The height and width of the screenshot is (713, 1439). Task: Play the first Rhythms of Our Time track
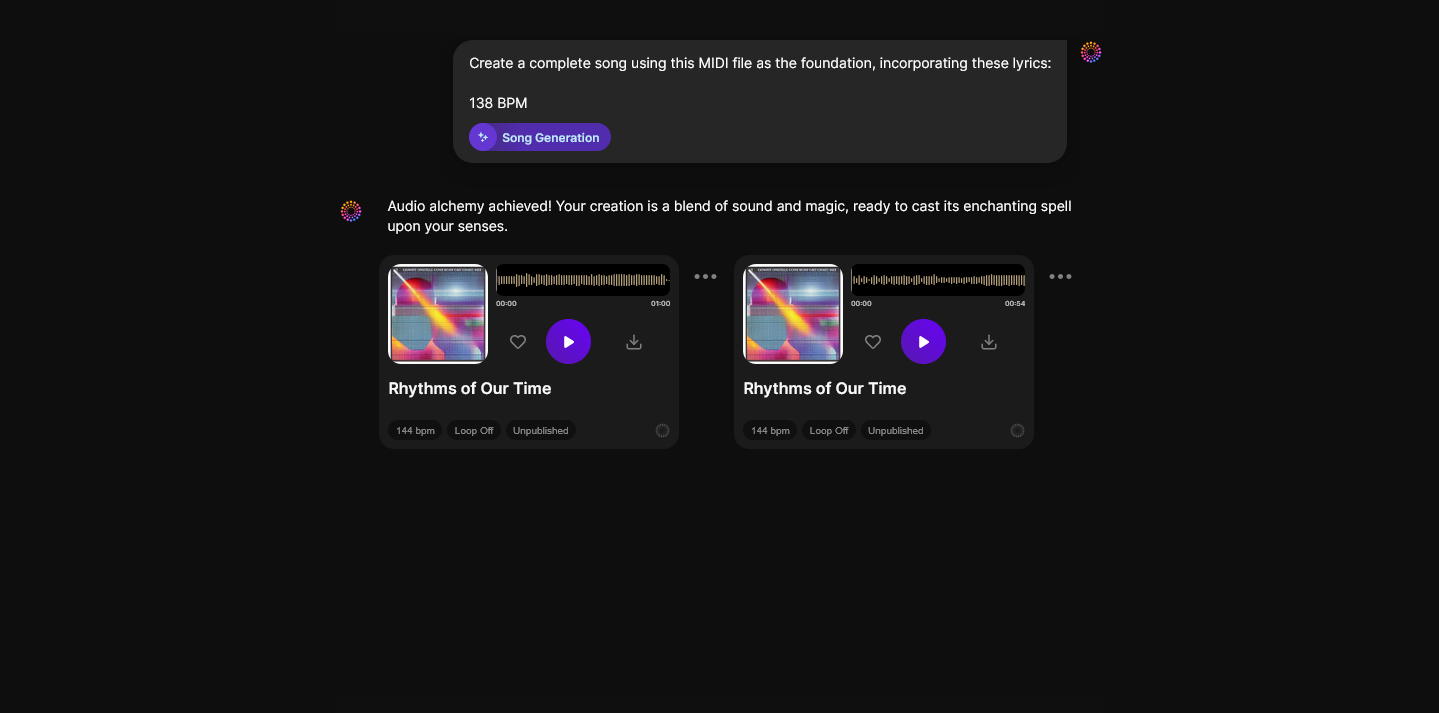point(568,342)
